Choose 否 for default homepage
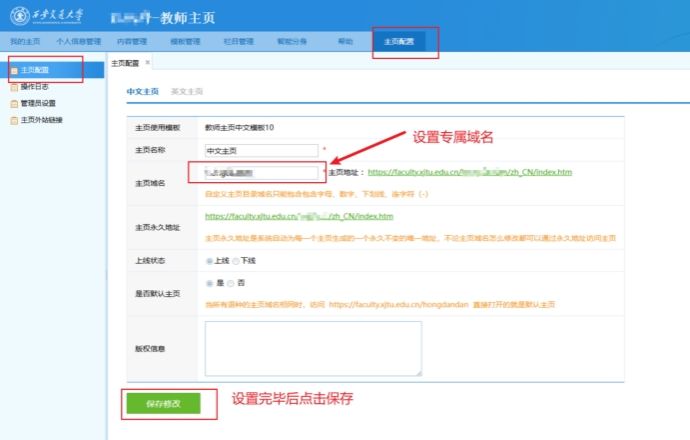The width and height of the screenshot is (690, 440). coord(230,283)
